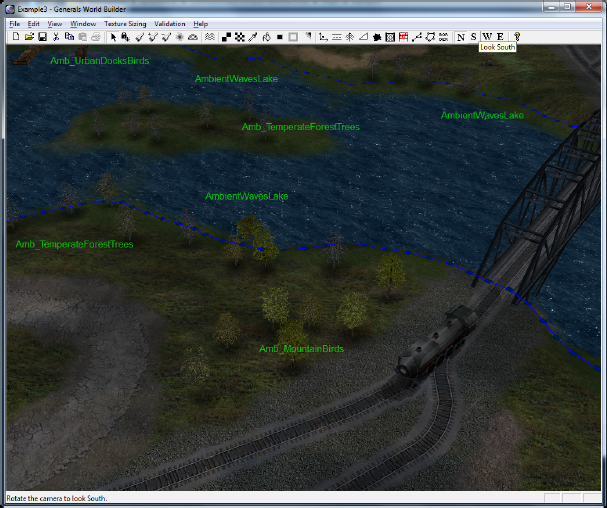Viewport: 607px width, 508px height.
Task: Choose the dashed-lines road tool
Action: (337, 37)
